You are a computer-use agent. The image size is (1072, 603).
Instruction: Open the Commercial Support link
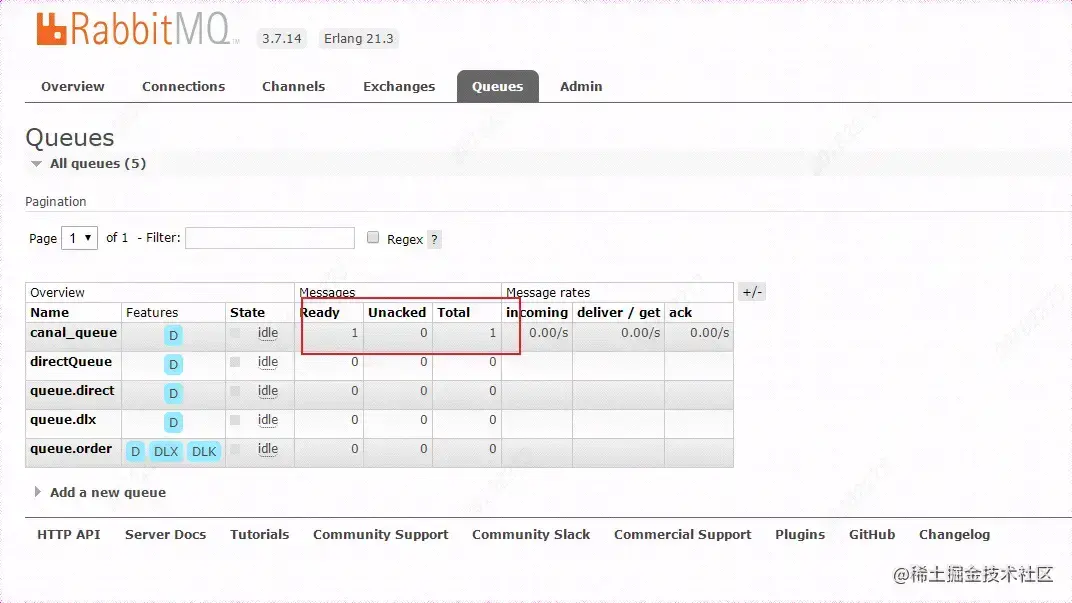click(x=682, y=535)
